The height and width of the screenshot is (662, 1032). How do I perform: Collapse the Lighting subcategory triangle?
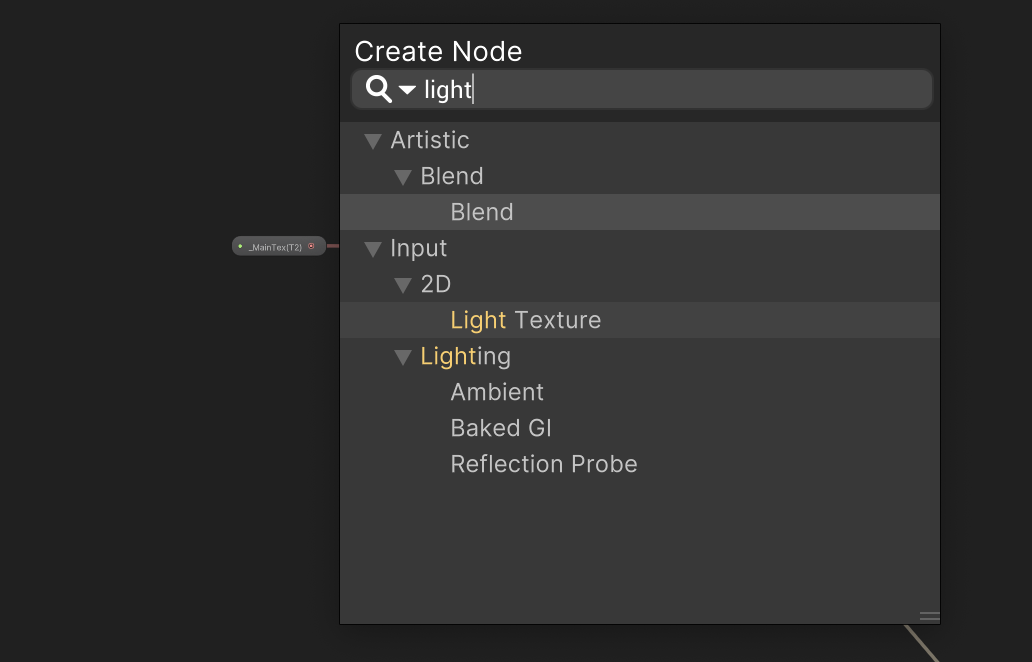(403, 357)
